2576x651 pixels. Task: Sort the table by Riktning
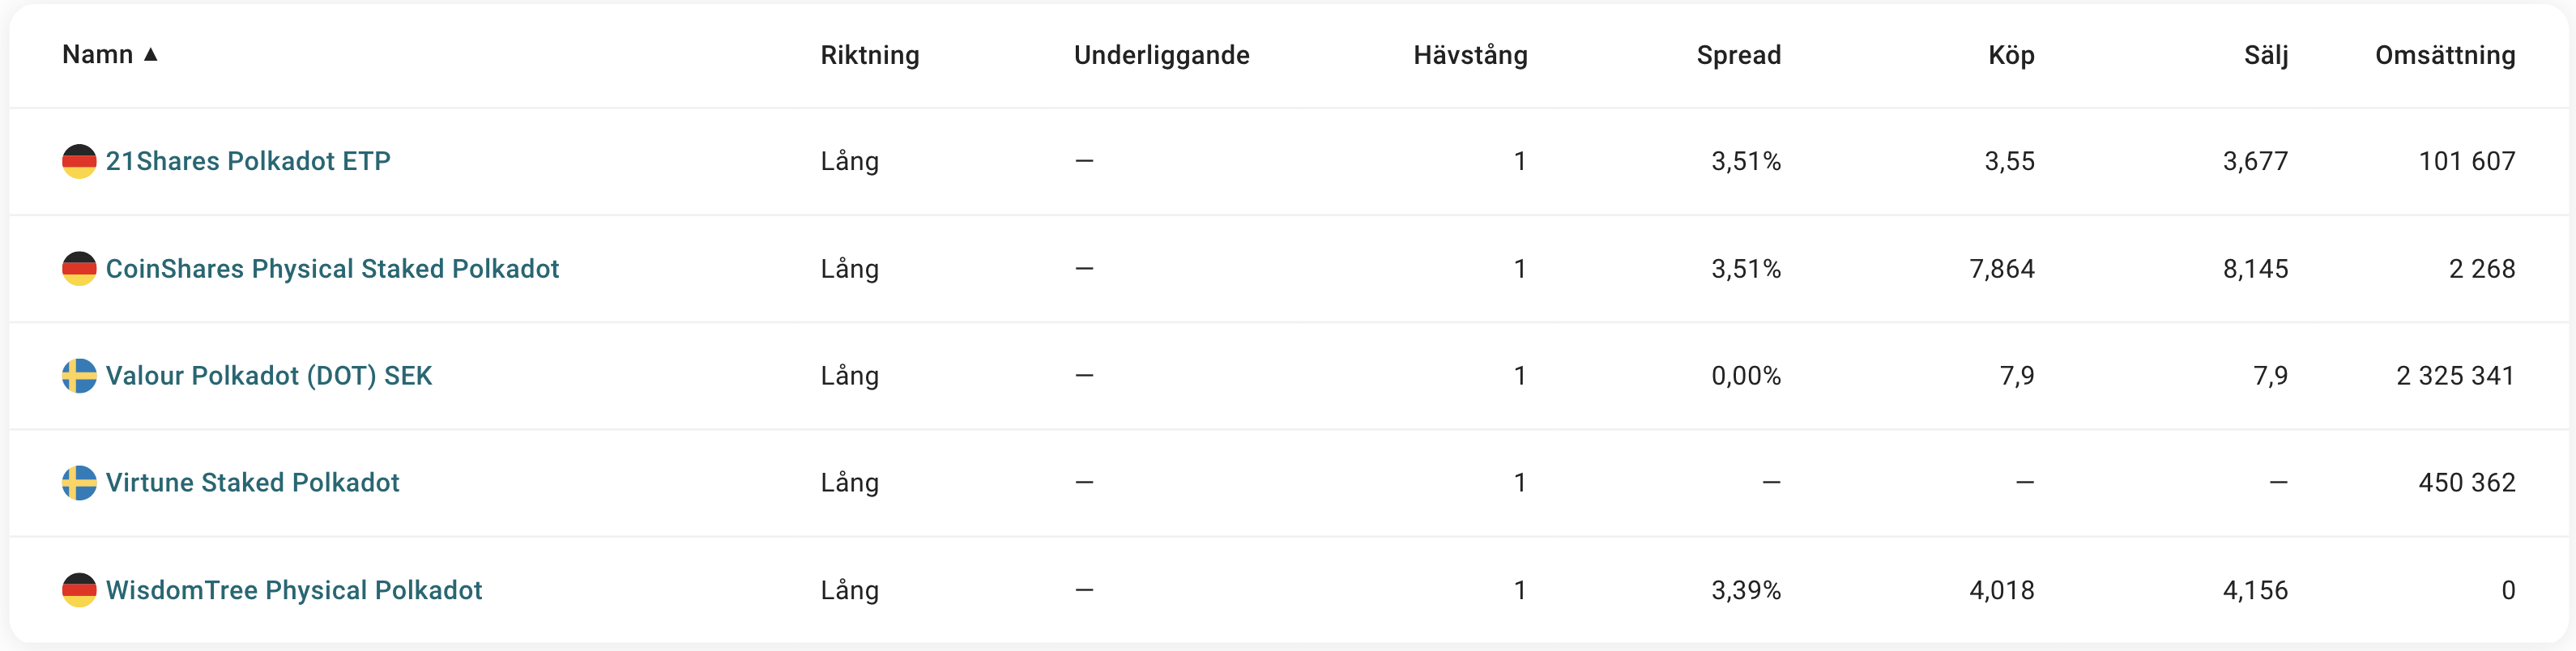pos(869,55)
